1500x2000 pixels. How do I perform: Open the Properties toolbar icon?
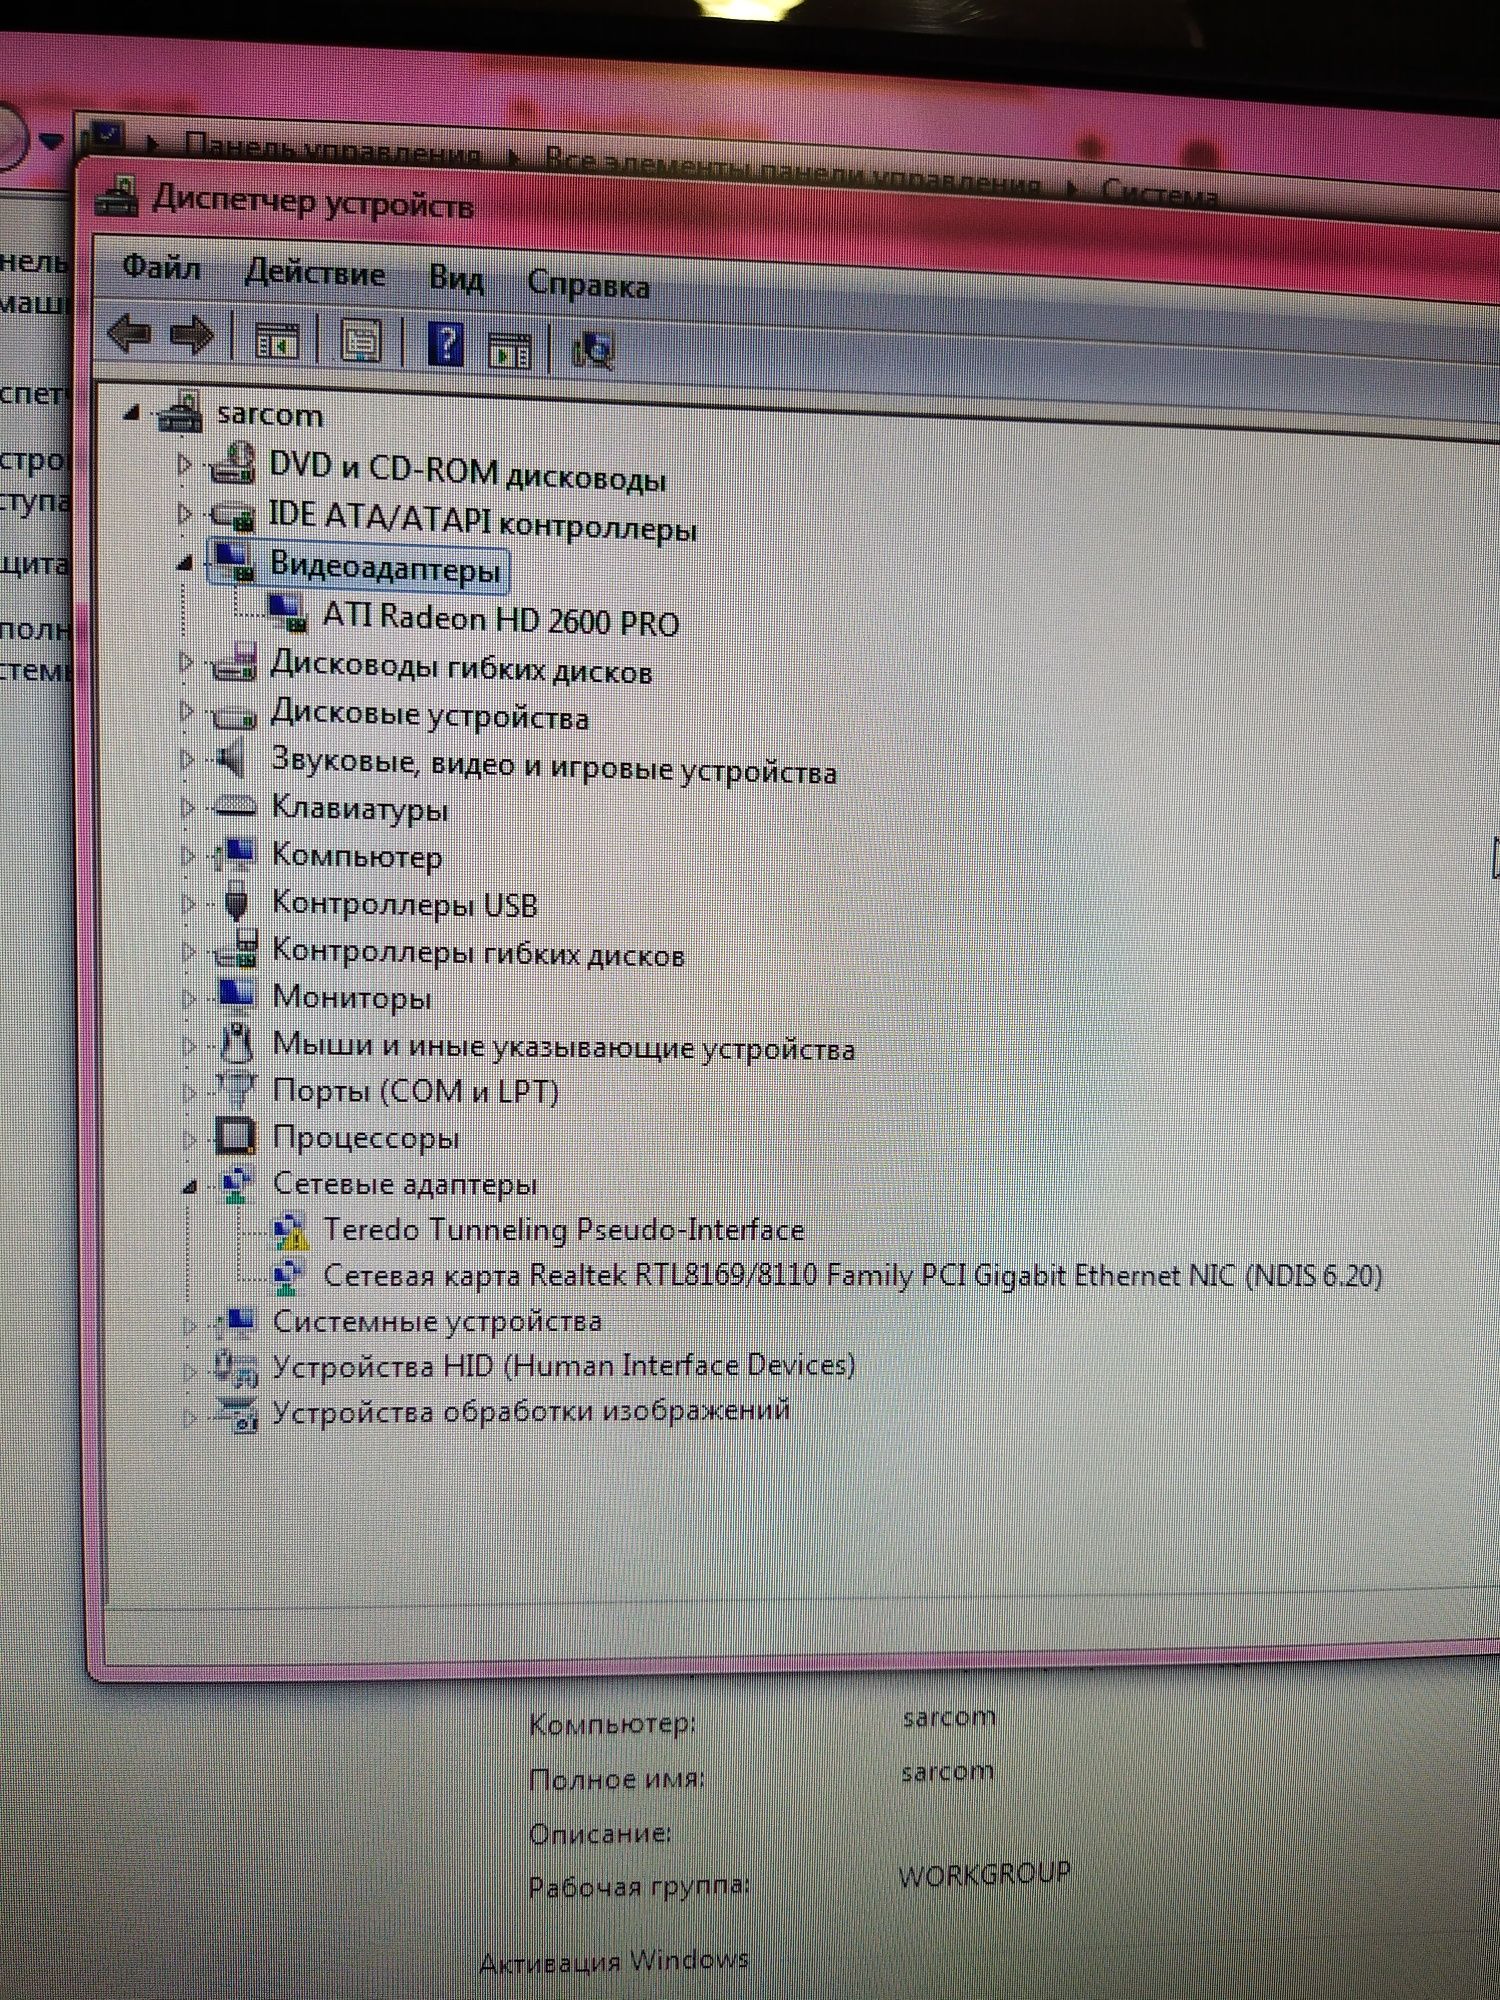tap(361, 342)
